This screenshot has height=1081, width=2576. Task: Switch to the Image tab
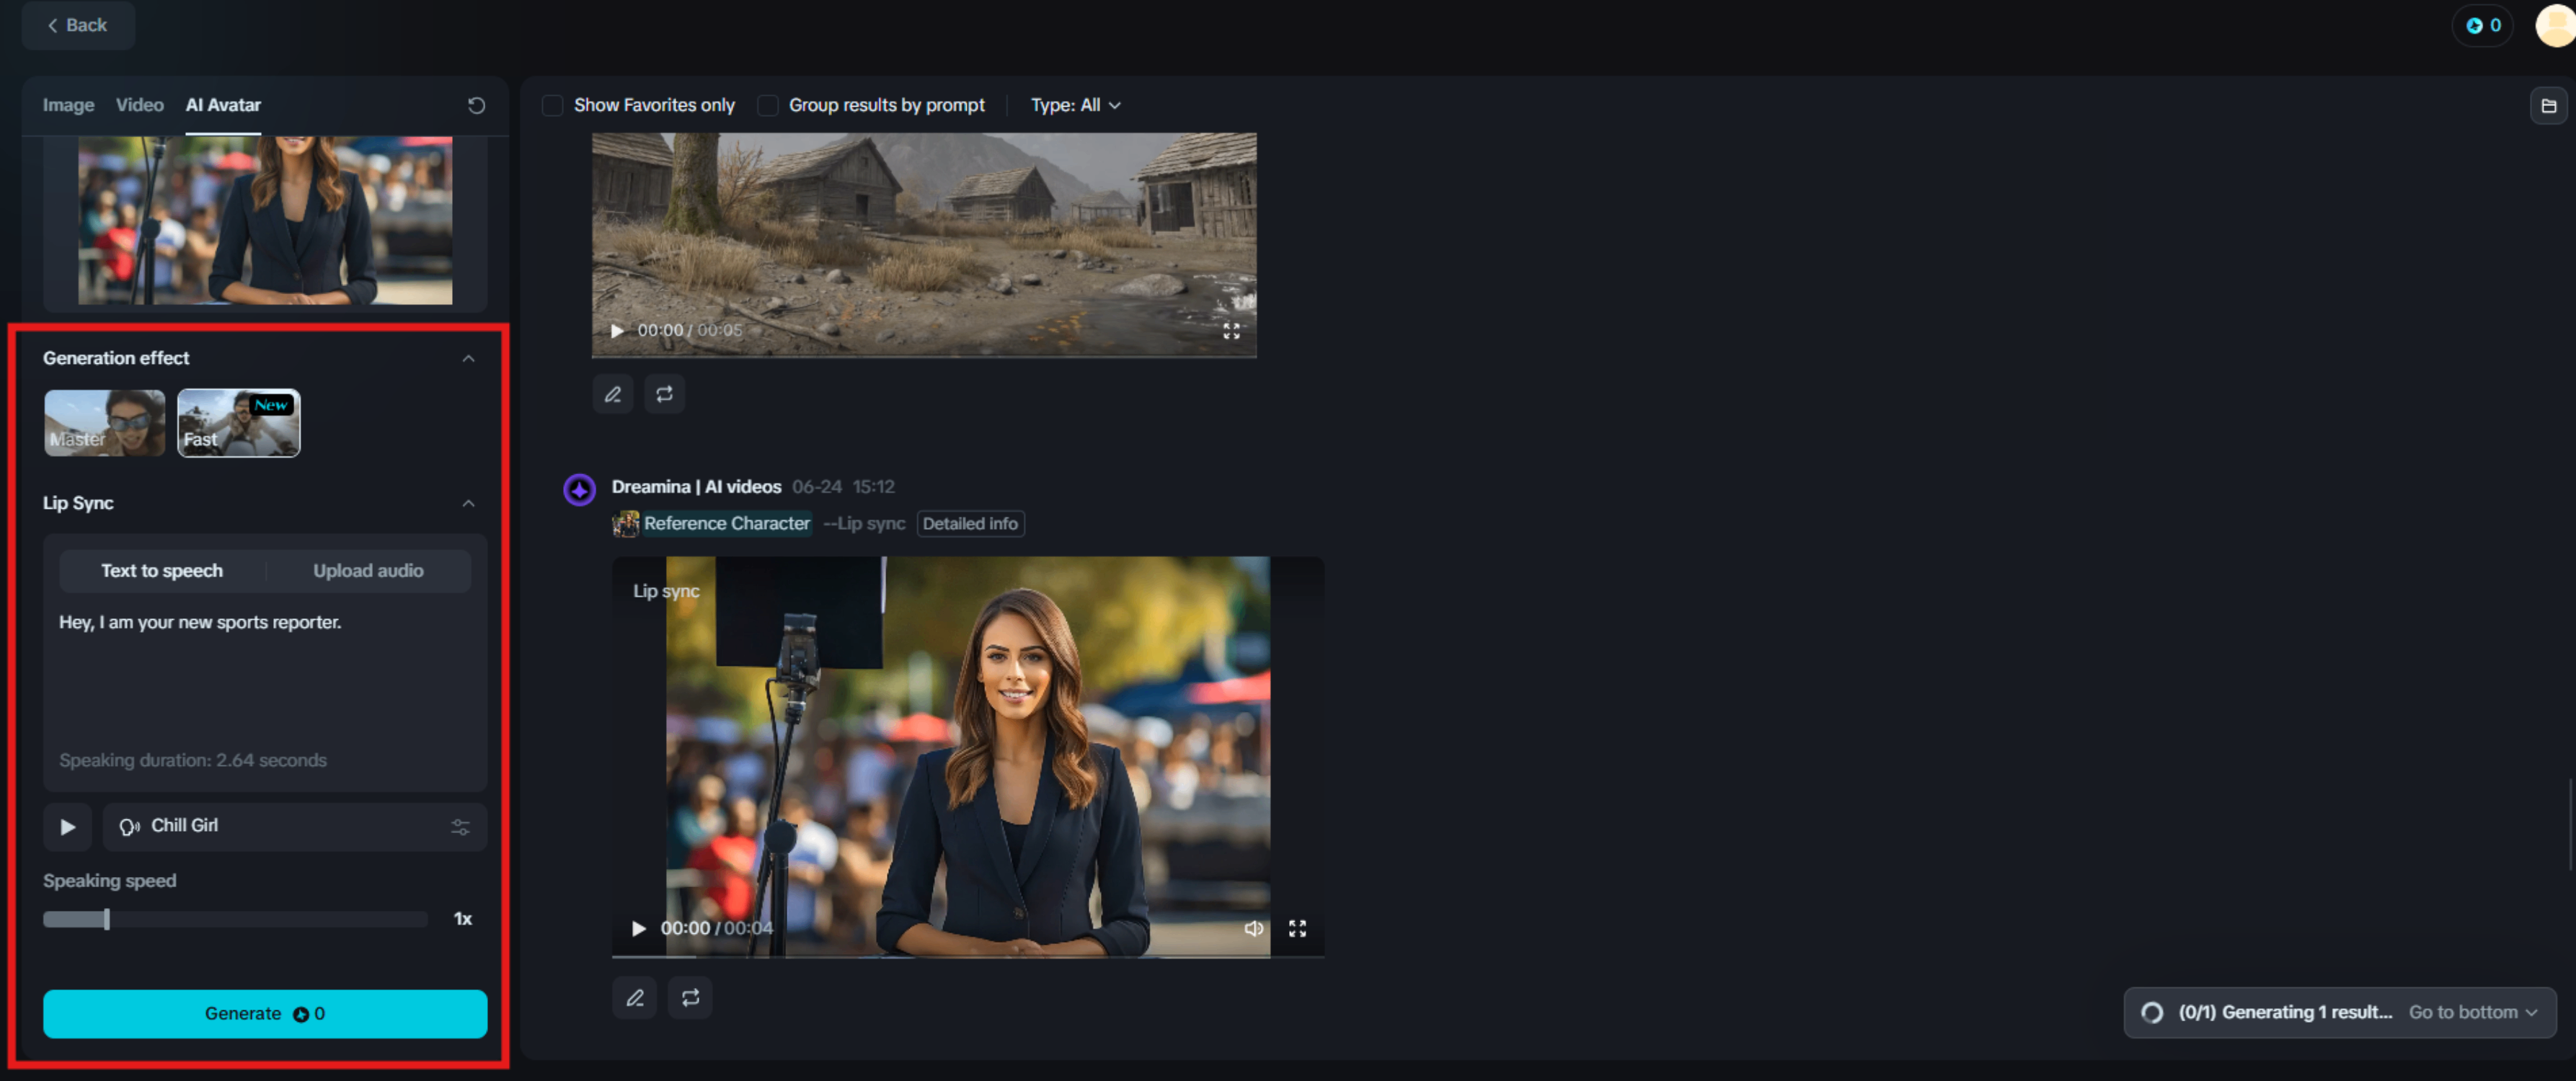pos(68,105)
